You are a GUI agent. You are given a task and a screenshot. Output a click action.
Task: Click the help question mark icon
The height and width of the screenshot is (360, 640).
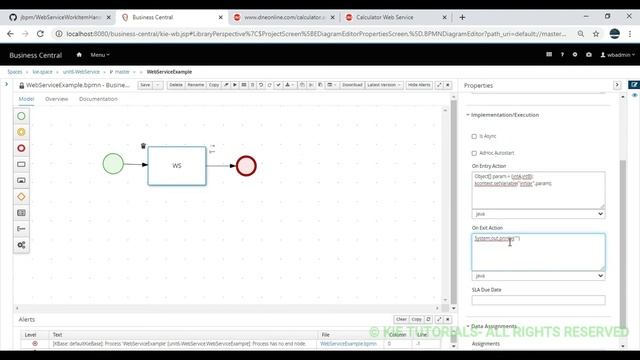[x=562, y=55]
